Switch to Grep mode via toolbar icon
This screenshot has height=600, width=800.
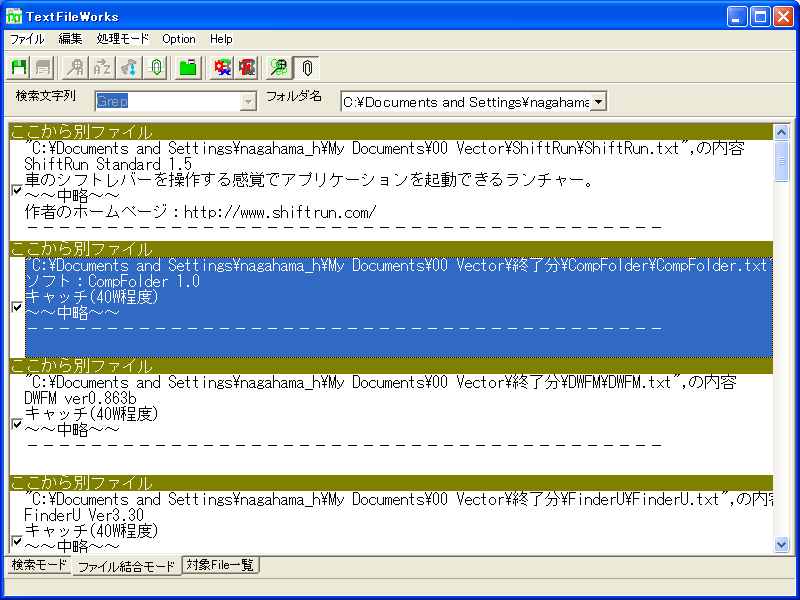[x=280, y=68]
